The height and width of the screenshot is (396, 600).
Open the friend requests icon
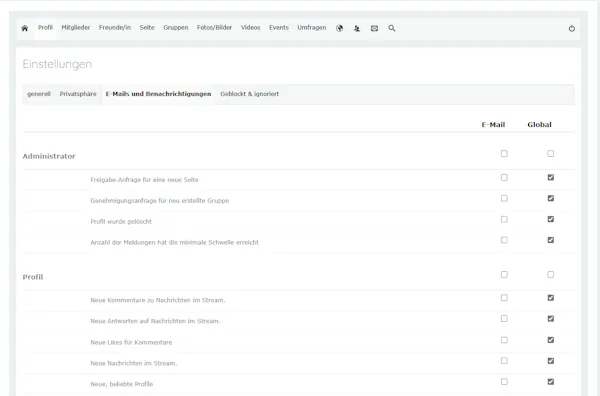[357, 28]
